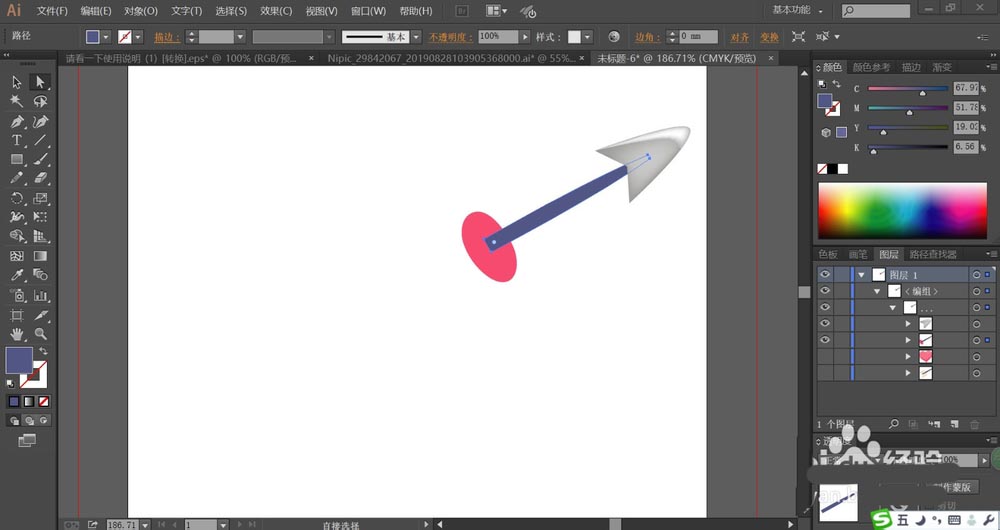
Task: Click target circle of 图层 1 layer
Action: 976,274
